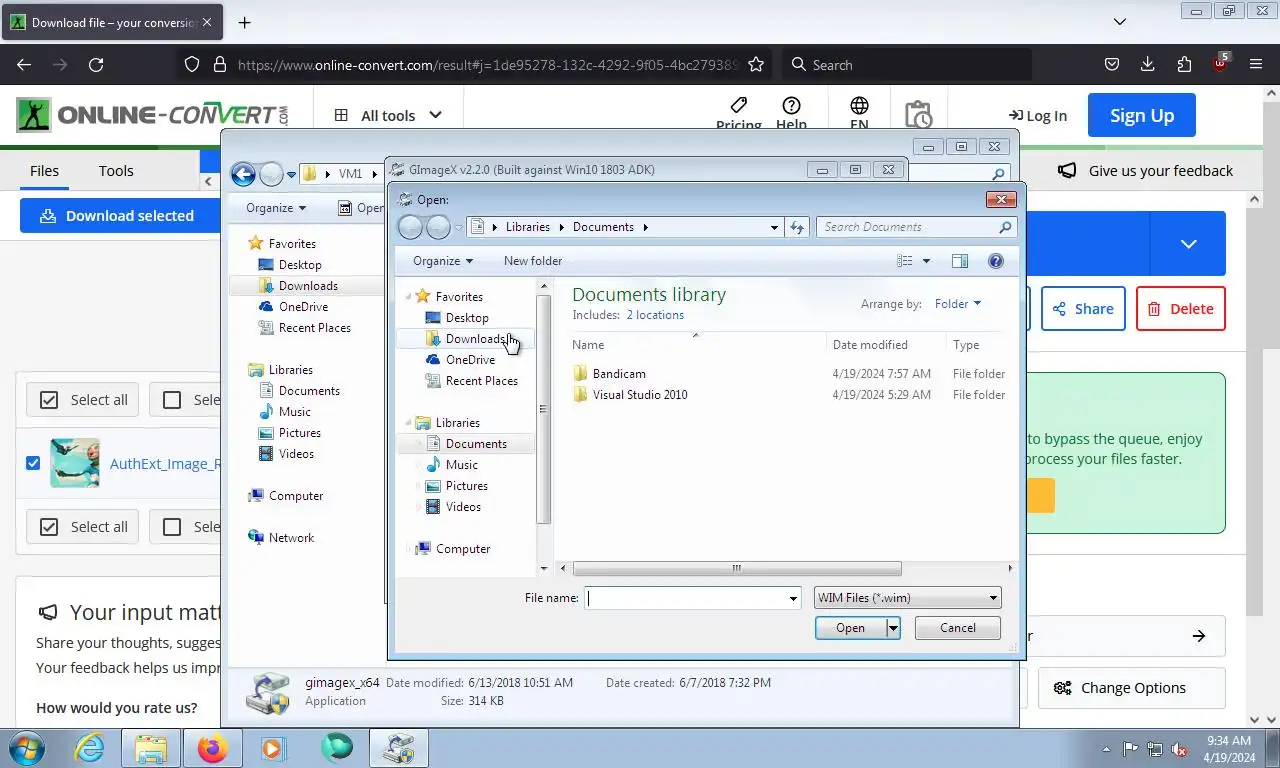Viewport: 1280px width, 768px height.
Task: Click the browser back arrow
Action: [x=25, y=65]
